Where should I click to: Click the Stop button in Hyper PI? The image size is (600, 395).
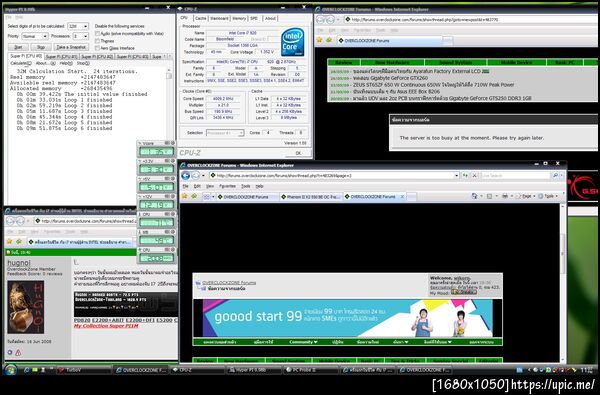point(41,47)
